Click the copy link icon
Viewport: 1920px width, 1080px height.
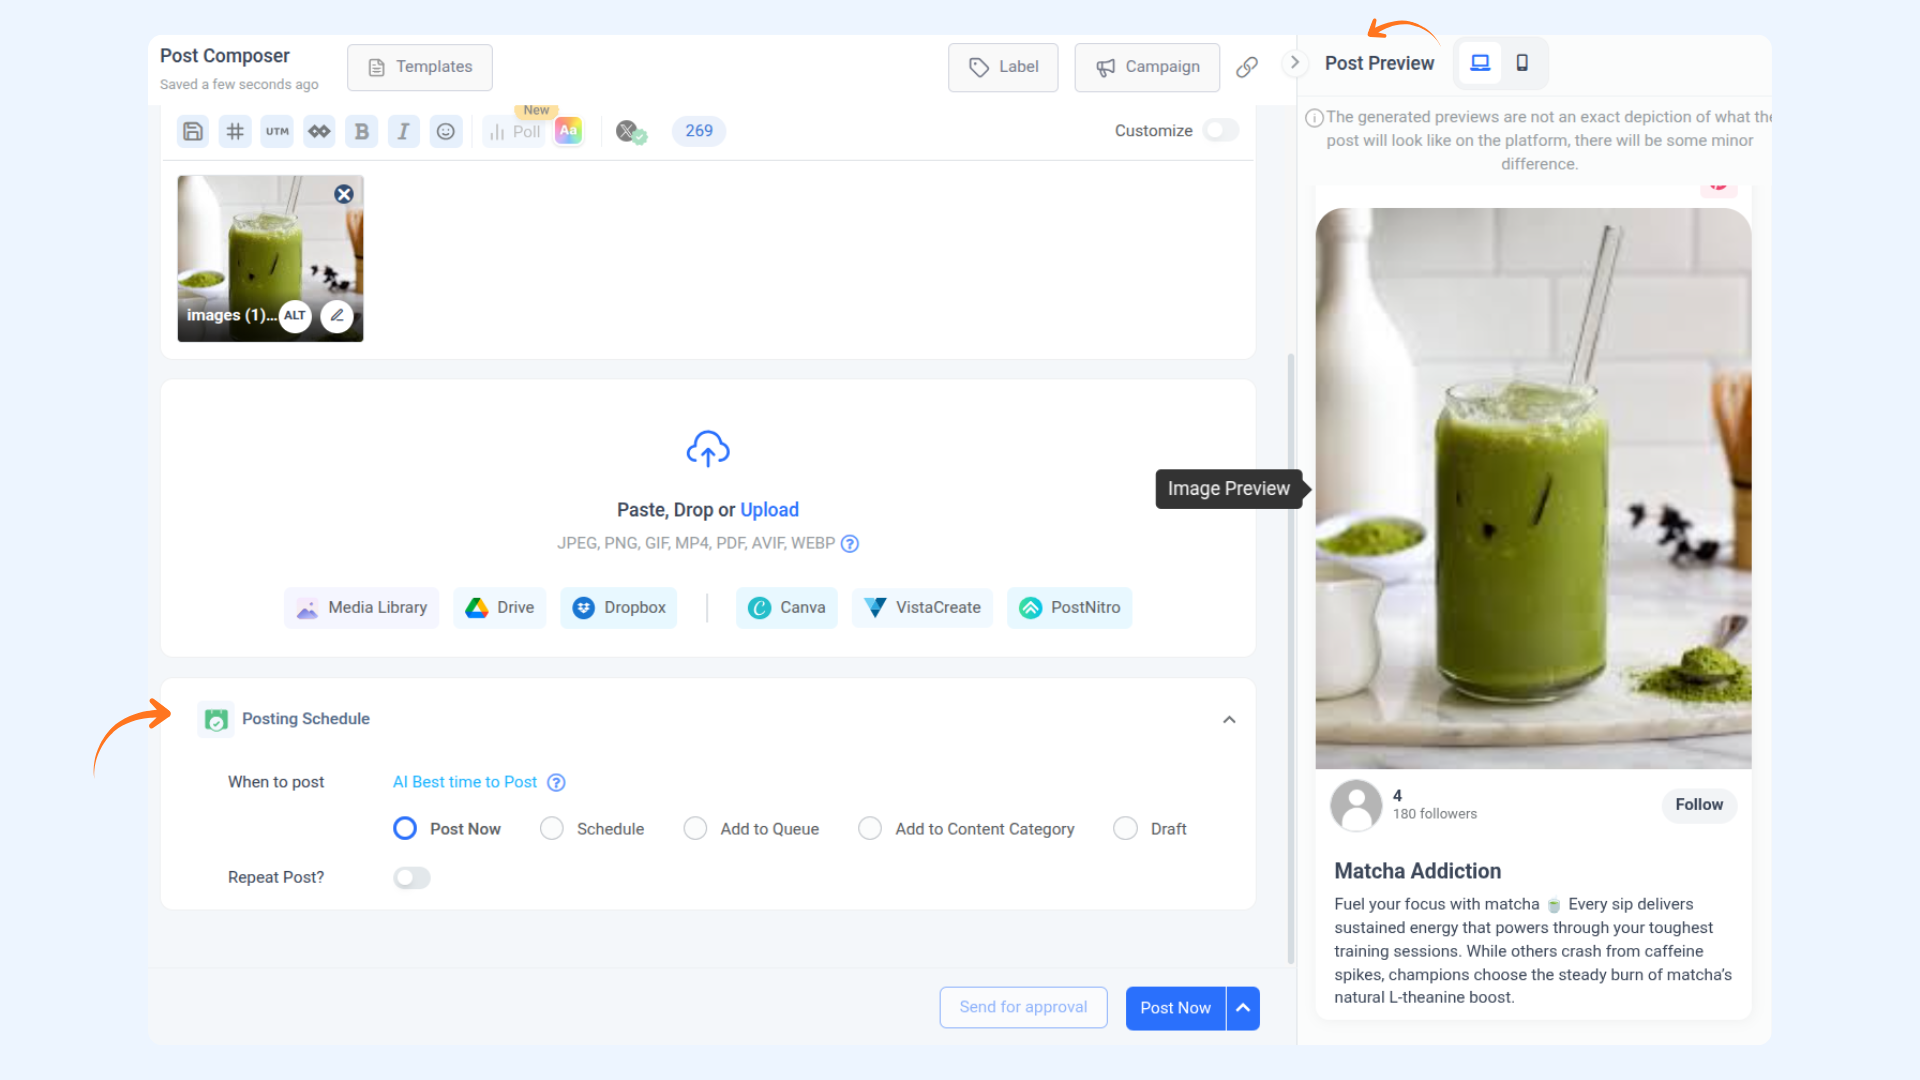[1246, 67]
